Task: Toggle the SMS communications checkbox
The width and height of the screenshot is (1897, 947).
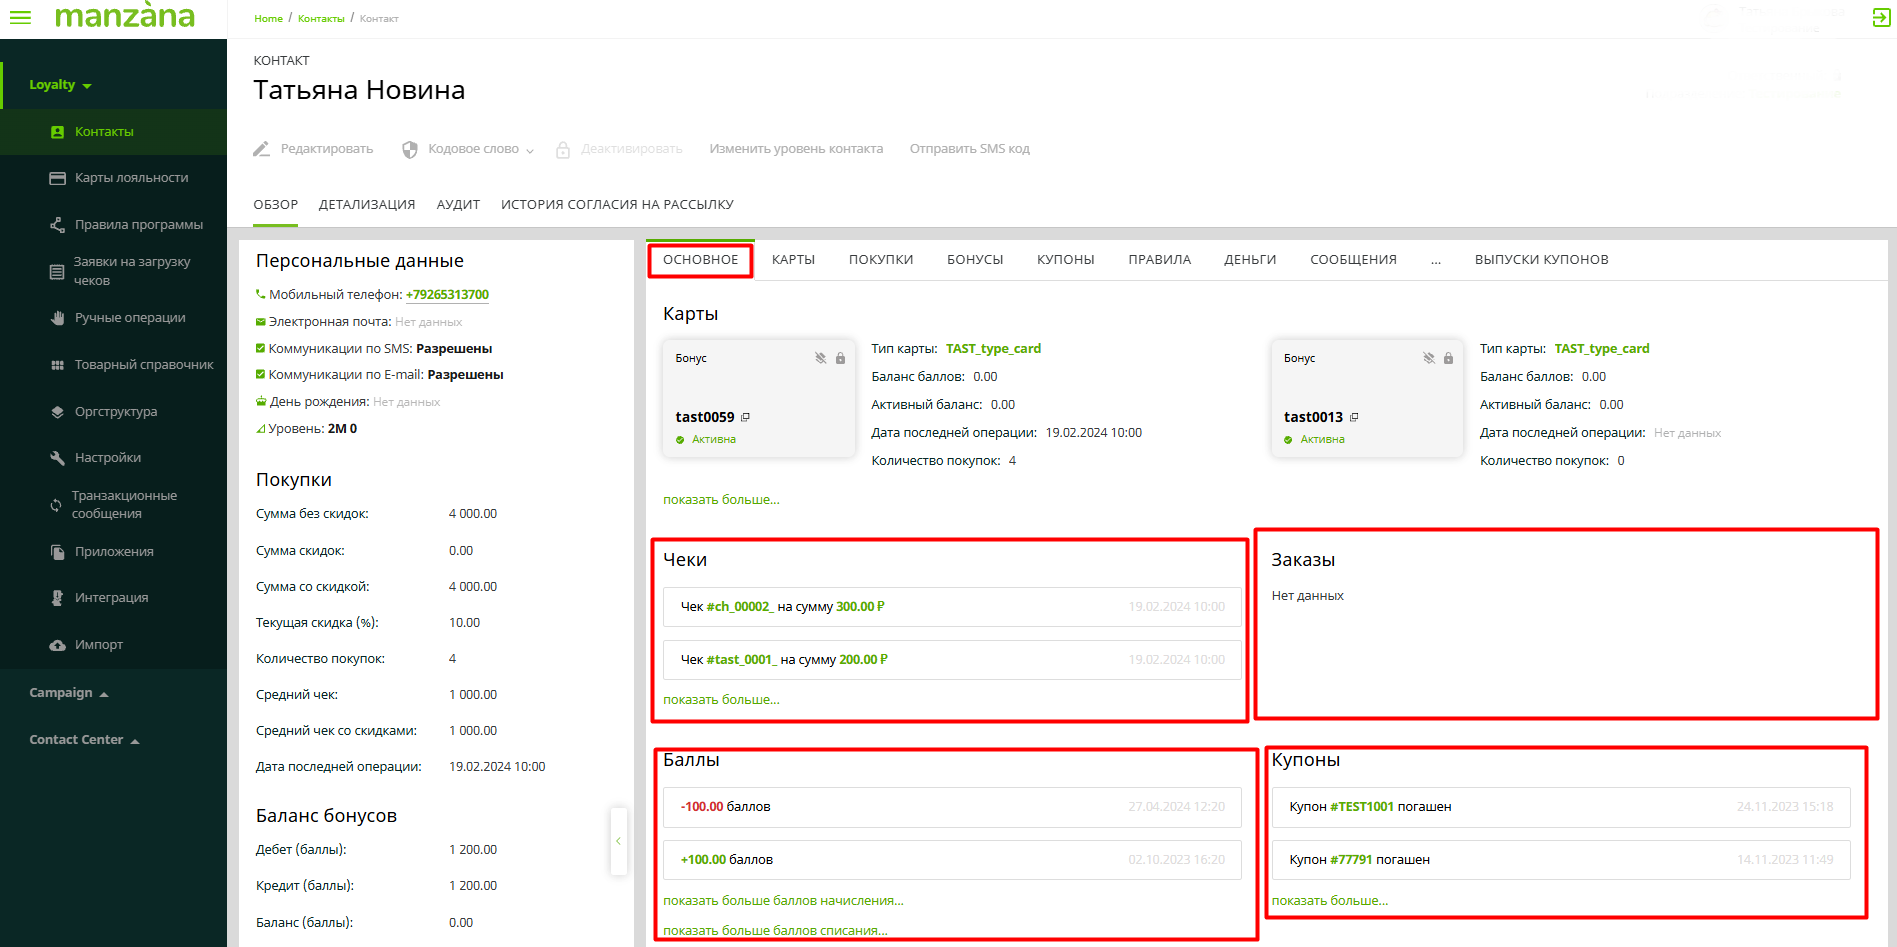Action: [261, 348]
